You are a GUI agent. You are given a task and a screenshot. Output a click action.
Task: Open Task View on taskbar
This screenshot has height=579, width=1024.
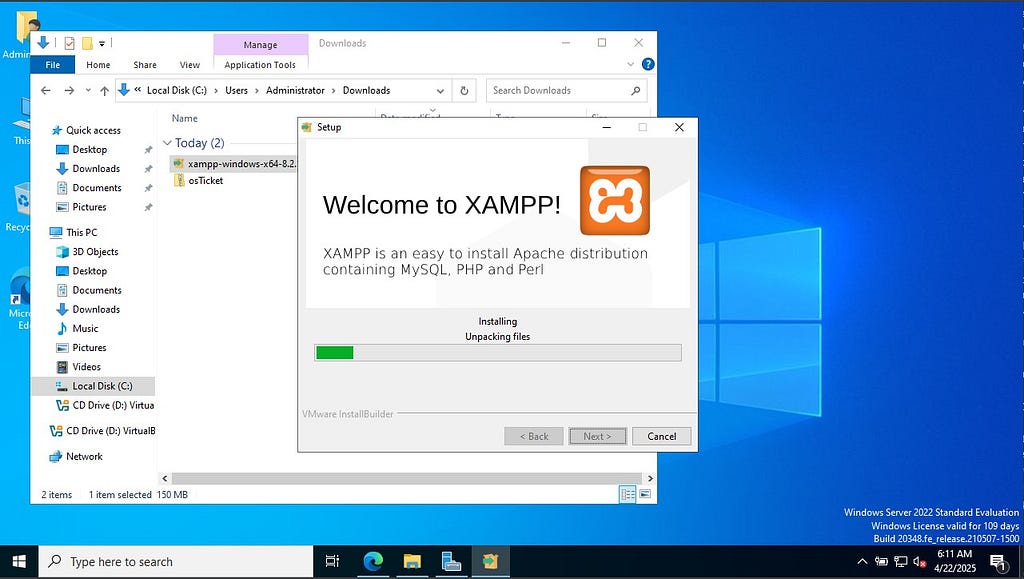click(332, 561)
